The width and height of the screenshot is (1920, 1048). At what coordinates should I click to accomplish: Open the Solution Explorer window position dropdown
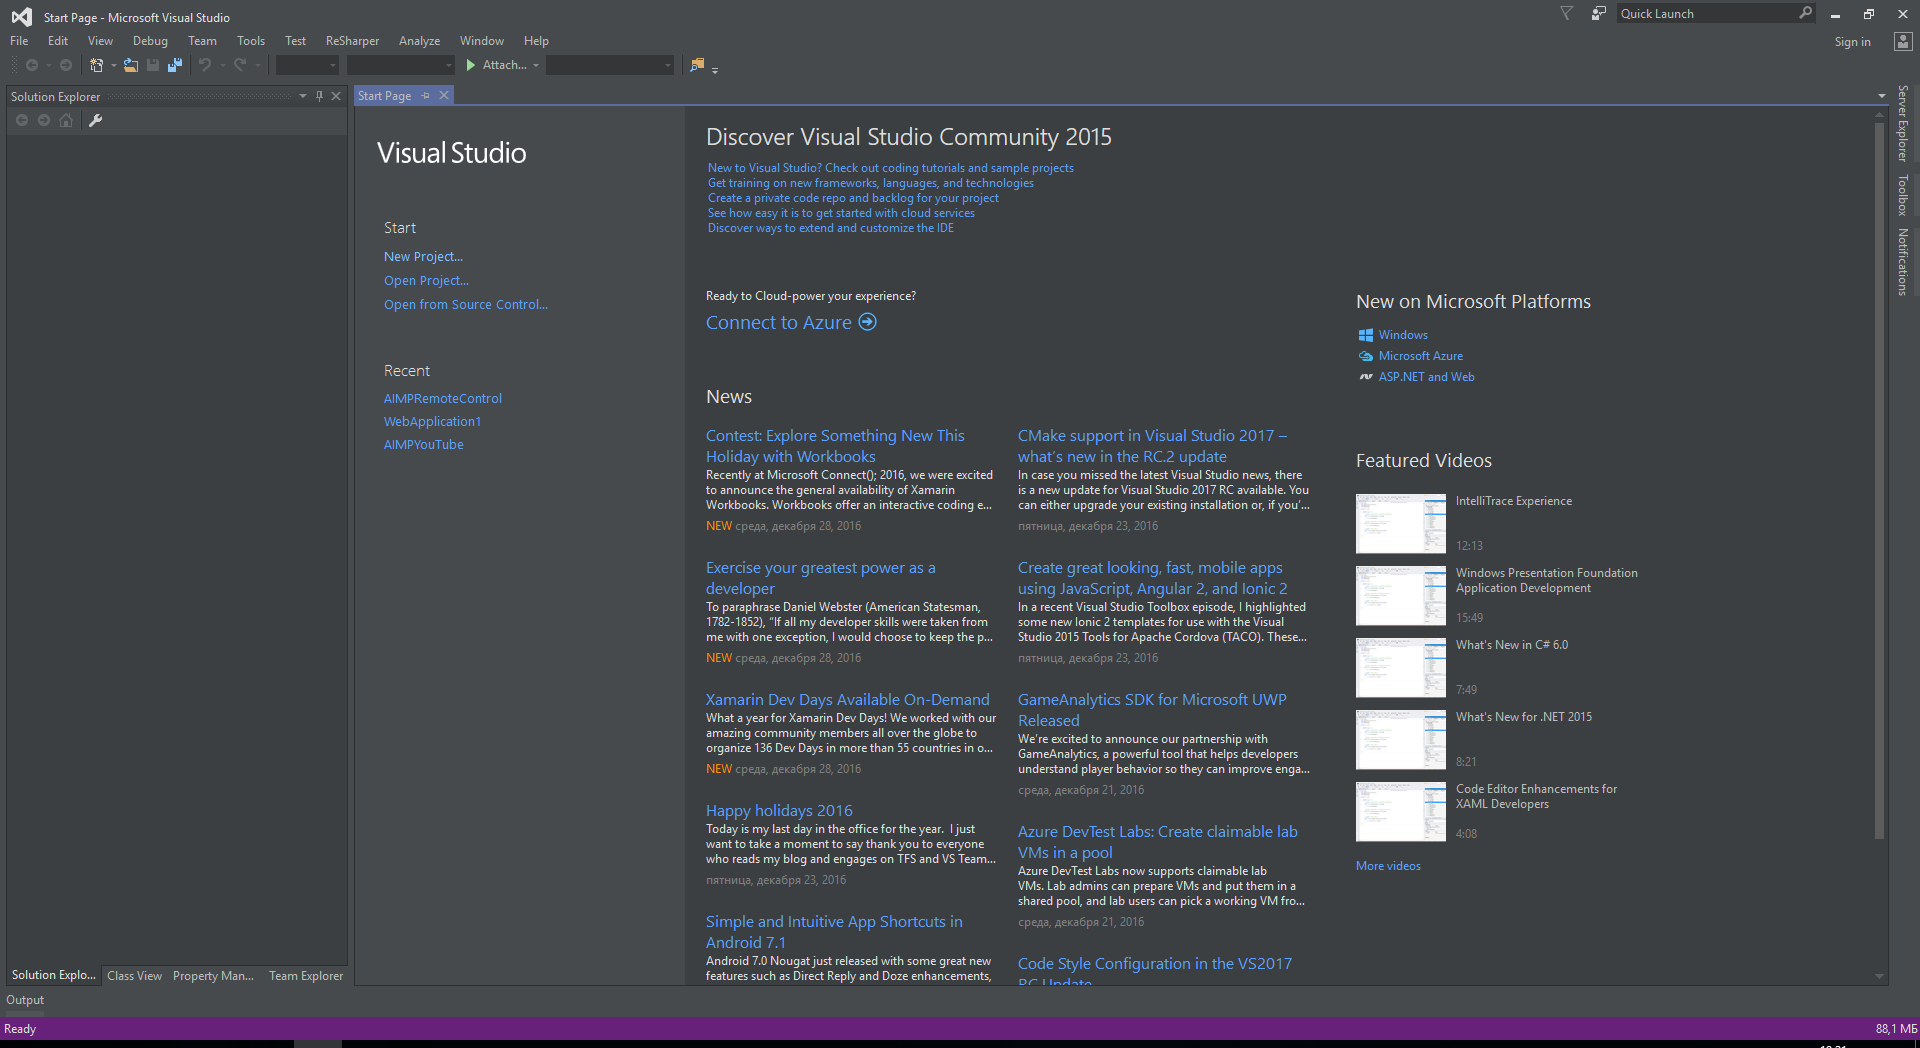(x=303, y=96)
